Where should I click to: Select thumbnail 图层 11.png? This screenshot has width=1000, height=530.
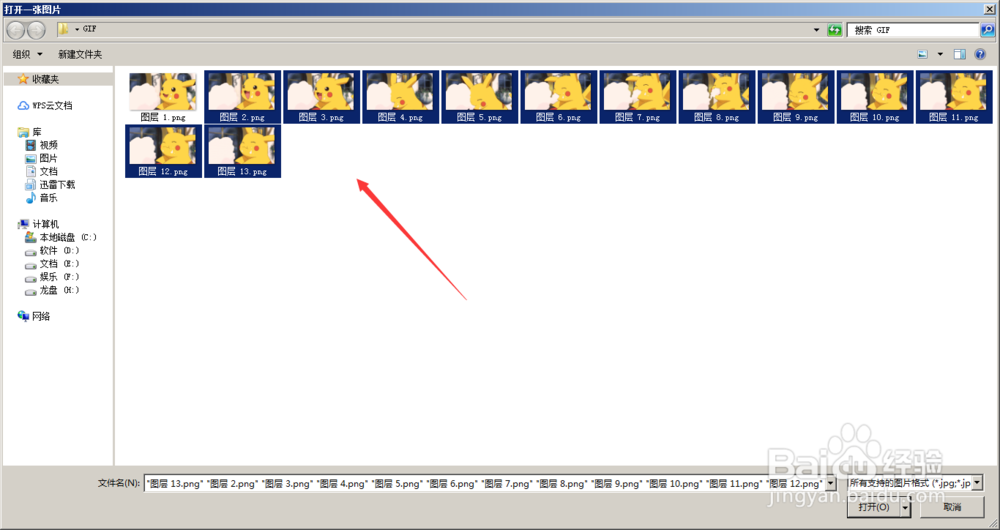pos(954,97)
